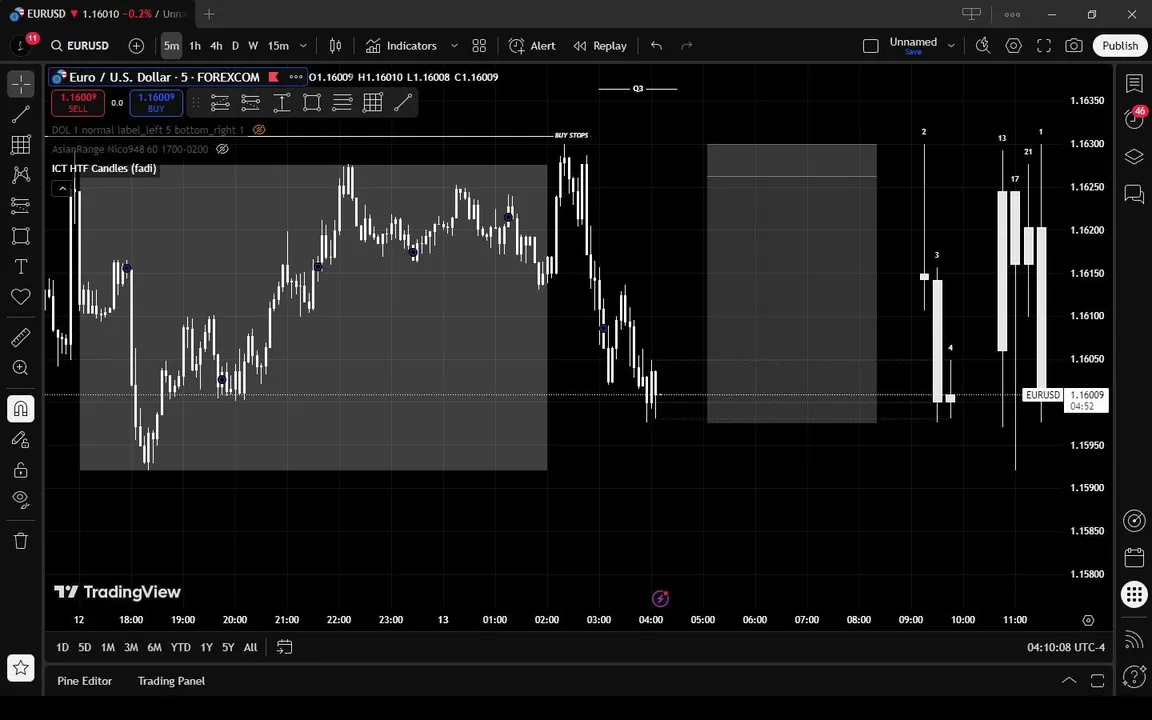Select the crosshair cursor tool

coord(21,84)
